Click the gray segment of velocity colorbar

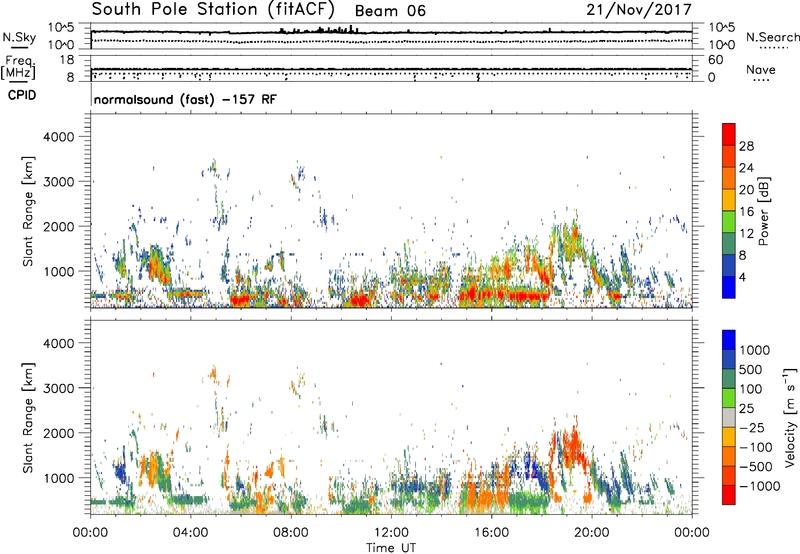(729, 417)
